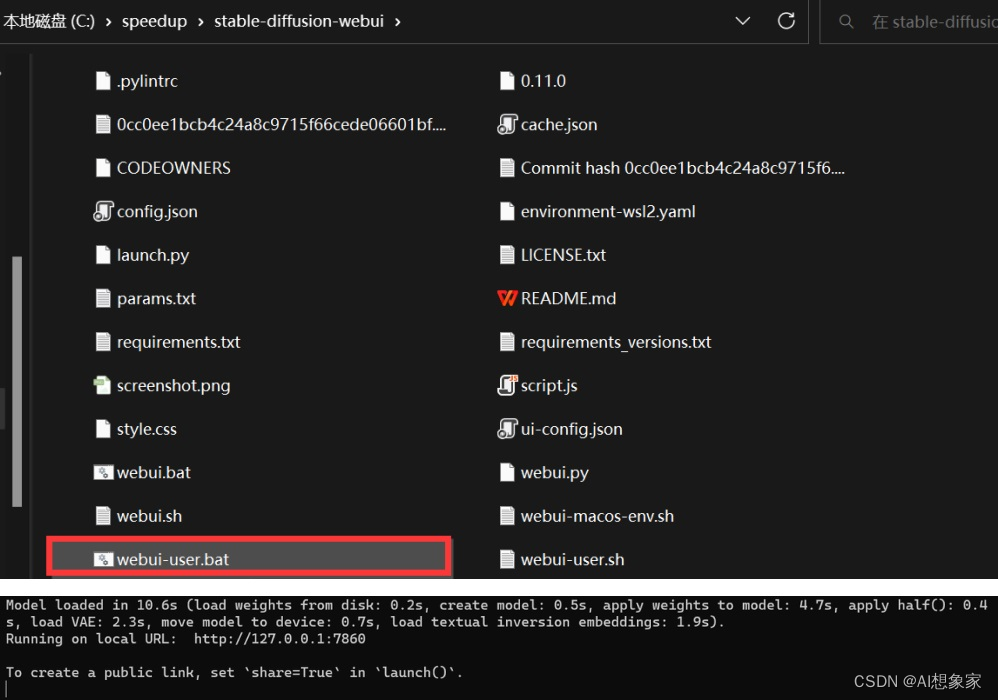Select the style.css file name
Viewport: 998px width, 700px height.
pyautogui.click(x=147, y=429)
